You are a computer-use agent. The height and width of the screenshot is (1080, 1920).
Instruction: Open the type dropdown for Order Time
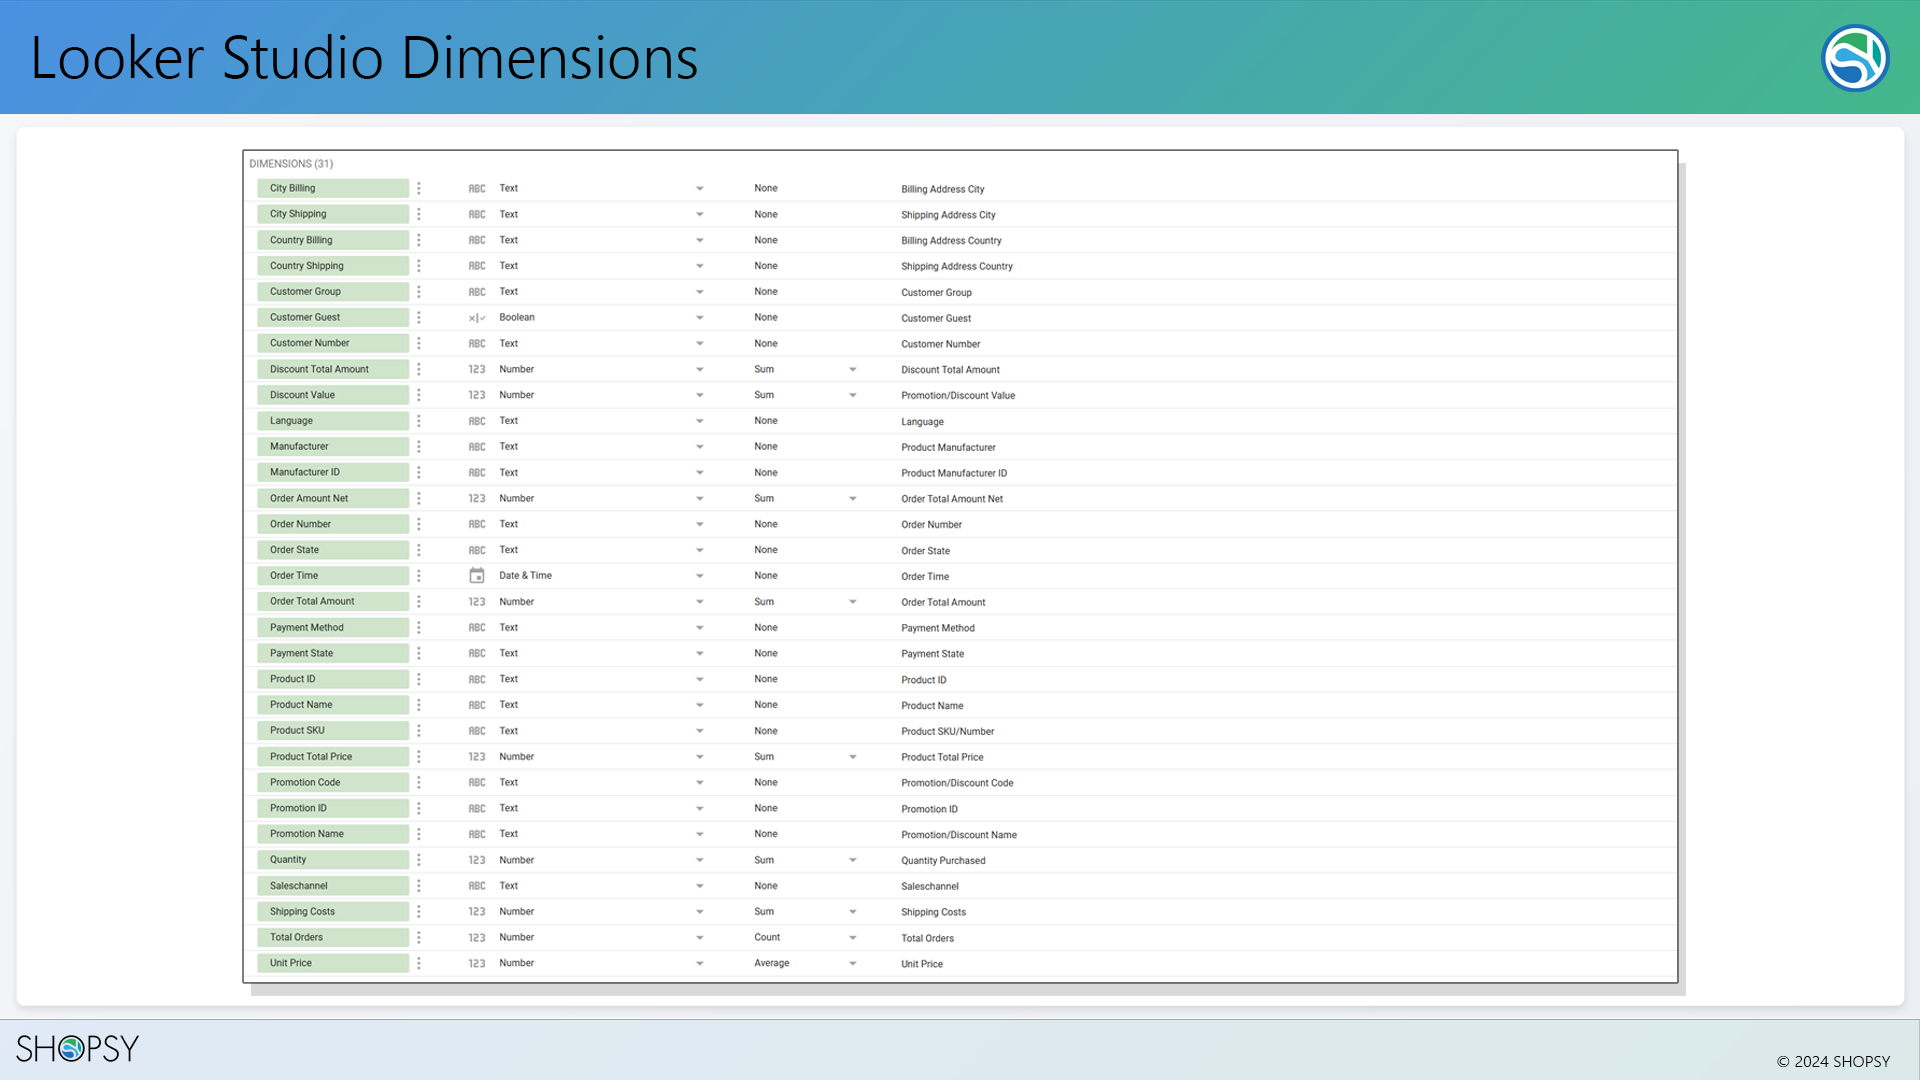point(700,576)
